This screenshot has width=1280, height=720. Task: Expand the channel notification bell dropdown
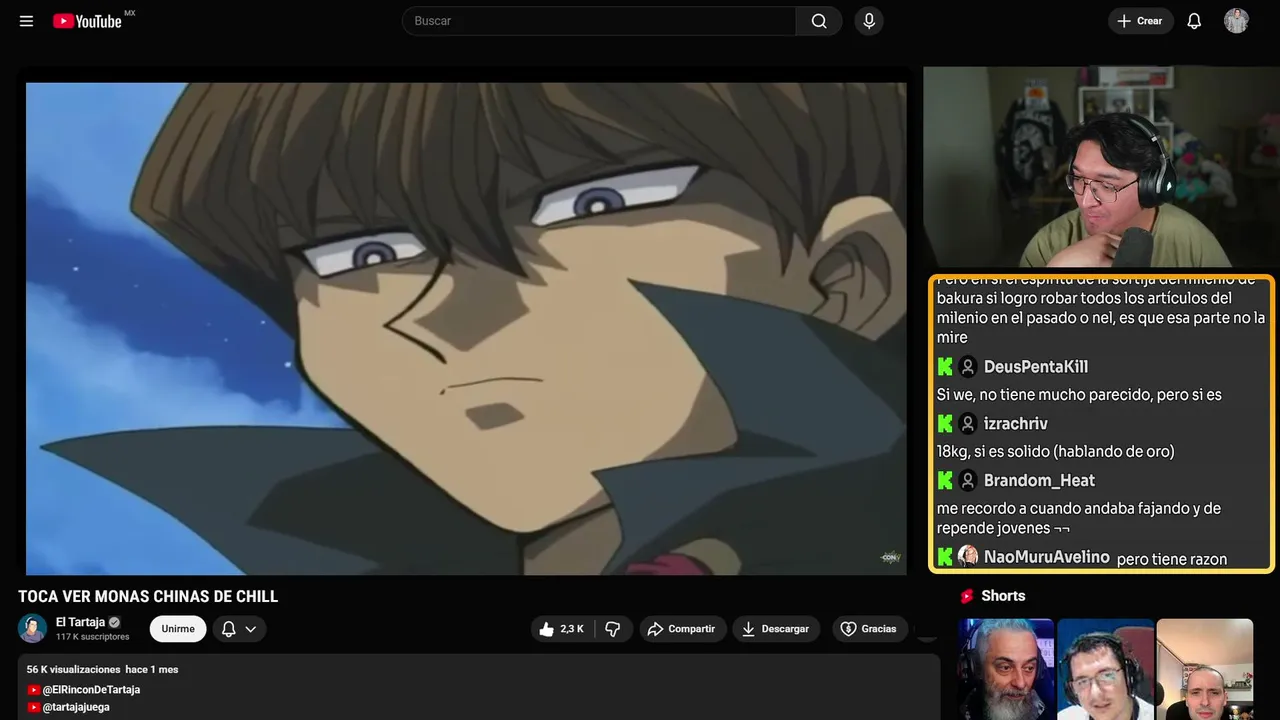coord(239,629)
